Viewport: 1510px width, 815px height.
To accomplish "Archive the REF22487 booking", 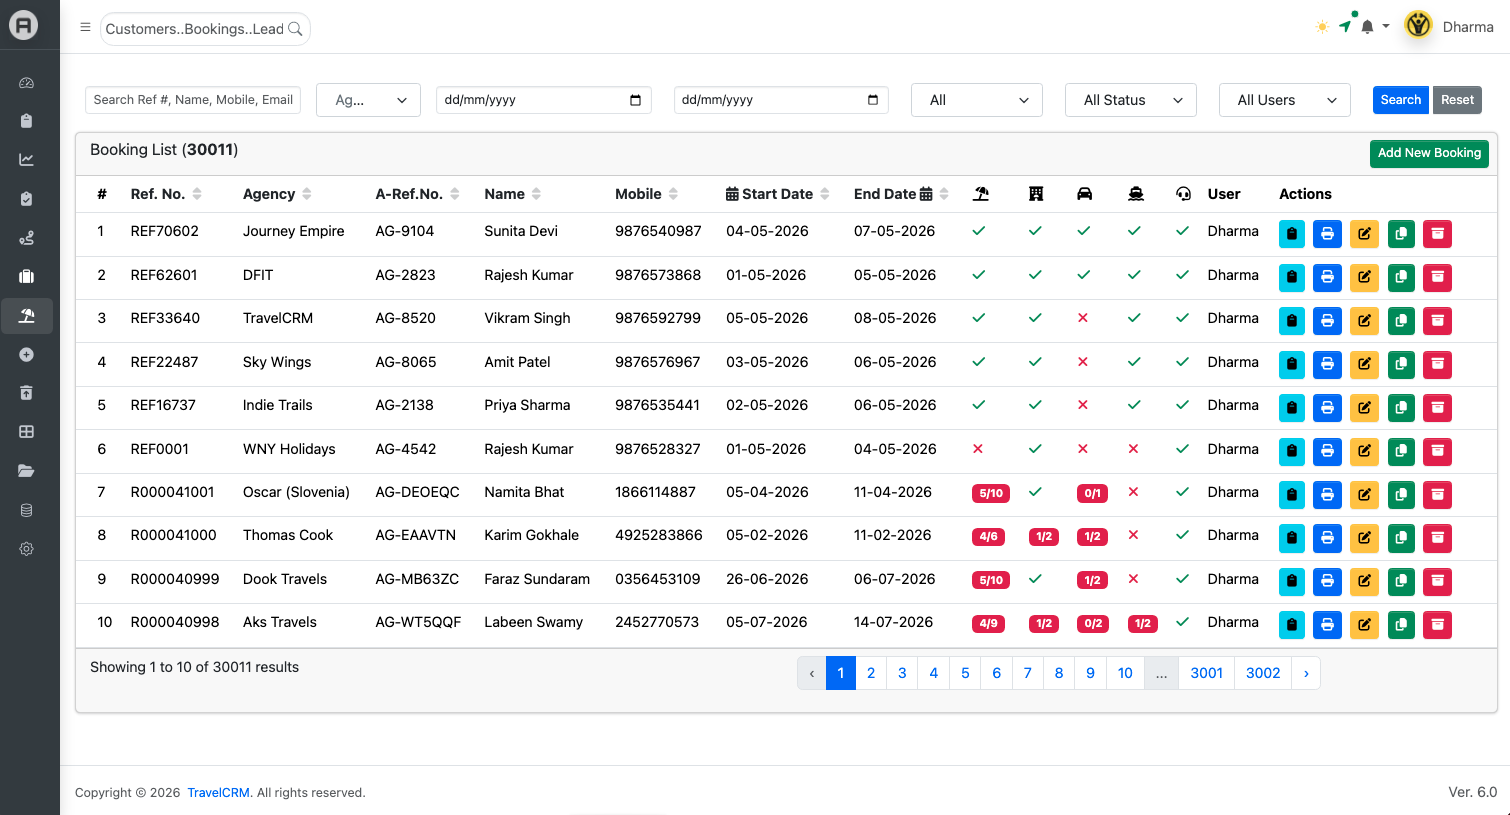I will point(1437,364).
